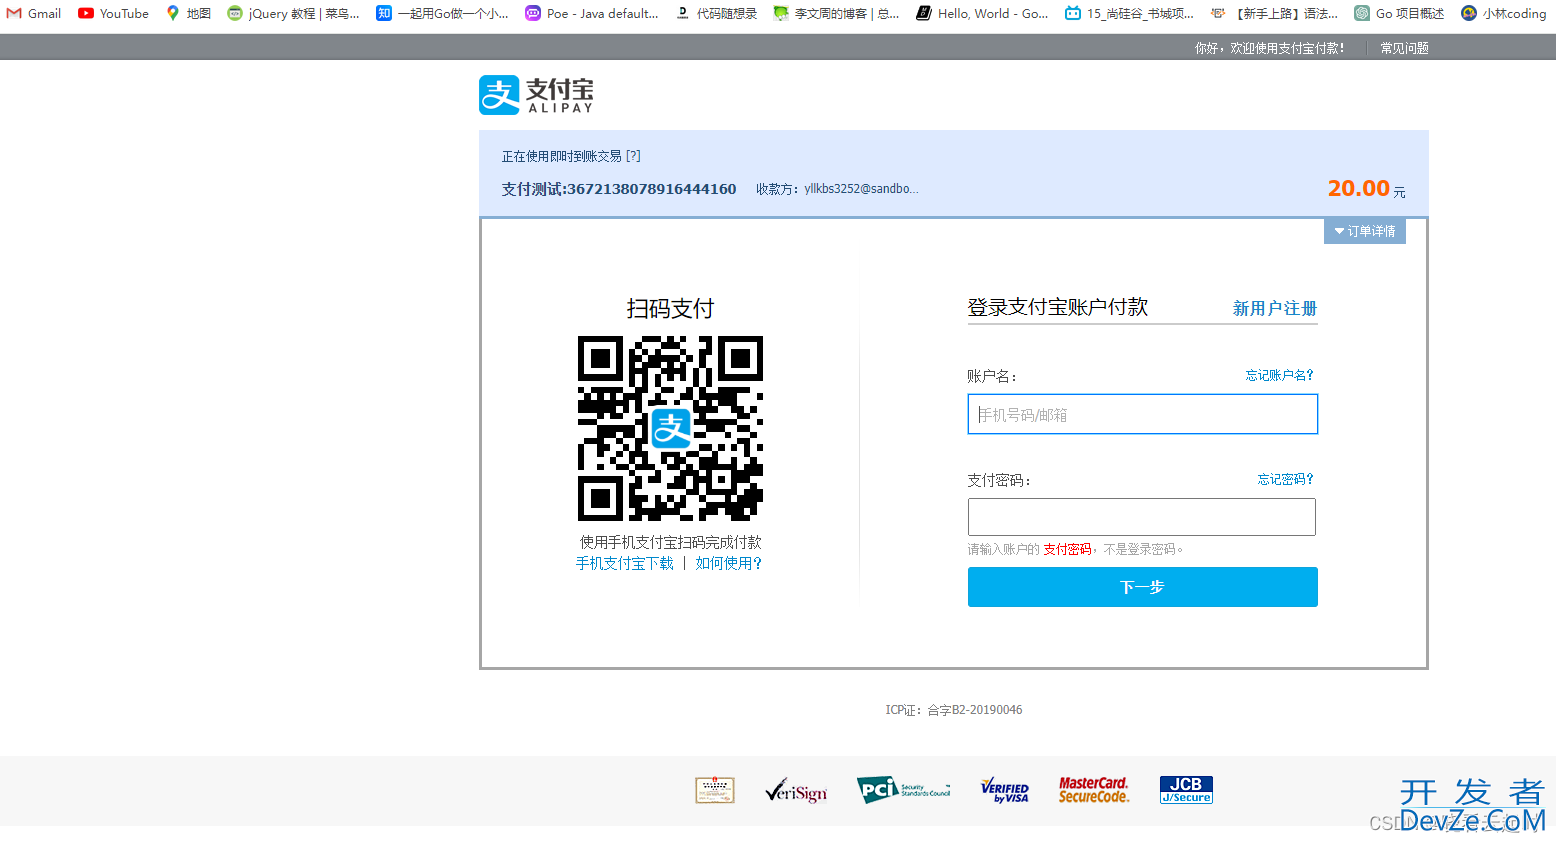
Task: Open the 一起用Go做一个小 bookmark
Action: click(x=442, y=13)
